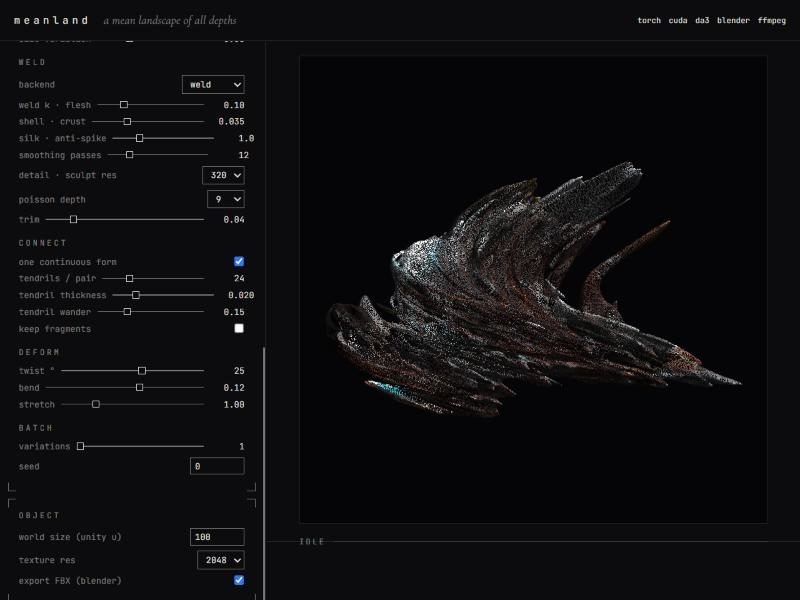Image resolution: width=800 pixels, height=600 pixels.
Task: Click the 'blender' status item
Action: click(733, 20)
